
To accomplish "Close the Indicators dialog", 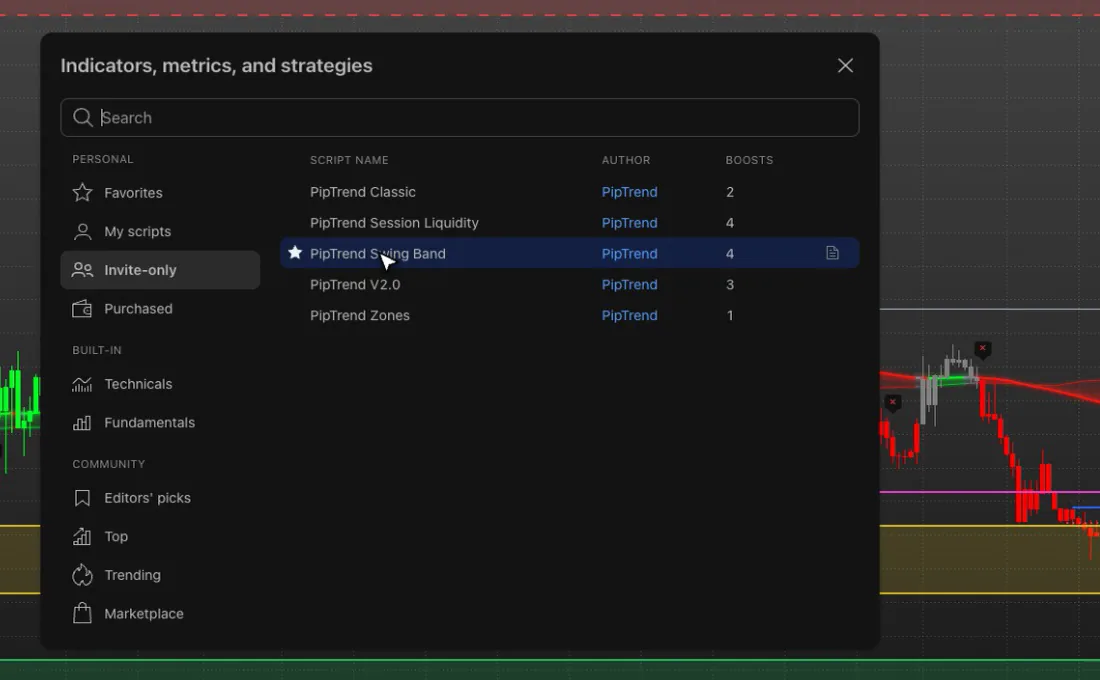I will [x=845, y=65].
